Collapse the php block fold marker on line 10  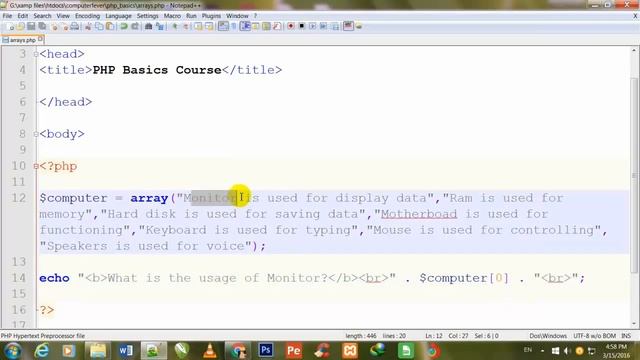click(x=36, y=166)
